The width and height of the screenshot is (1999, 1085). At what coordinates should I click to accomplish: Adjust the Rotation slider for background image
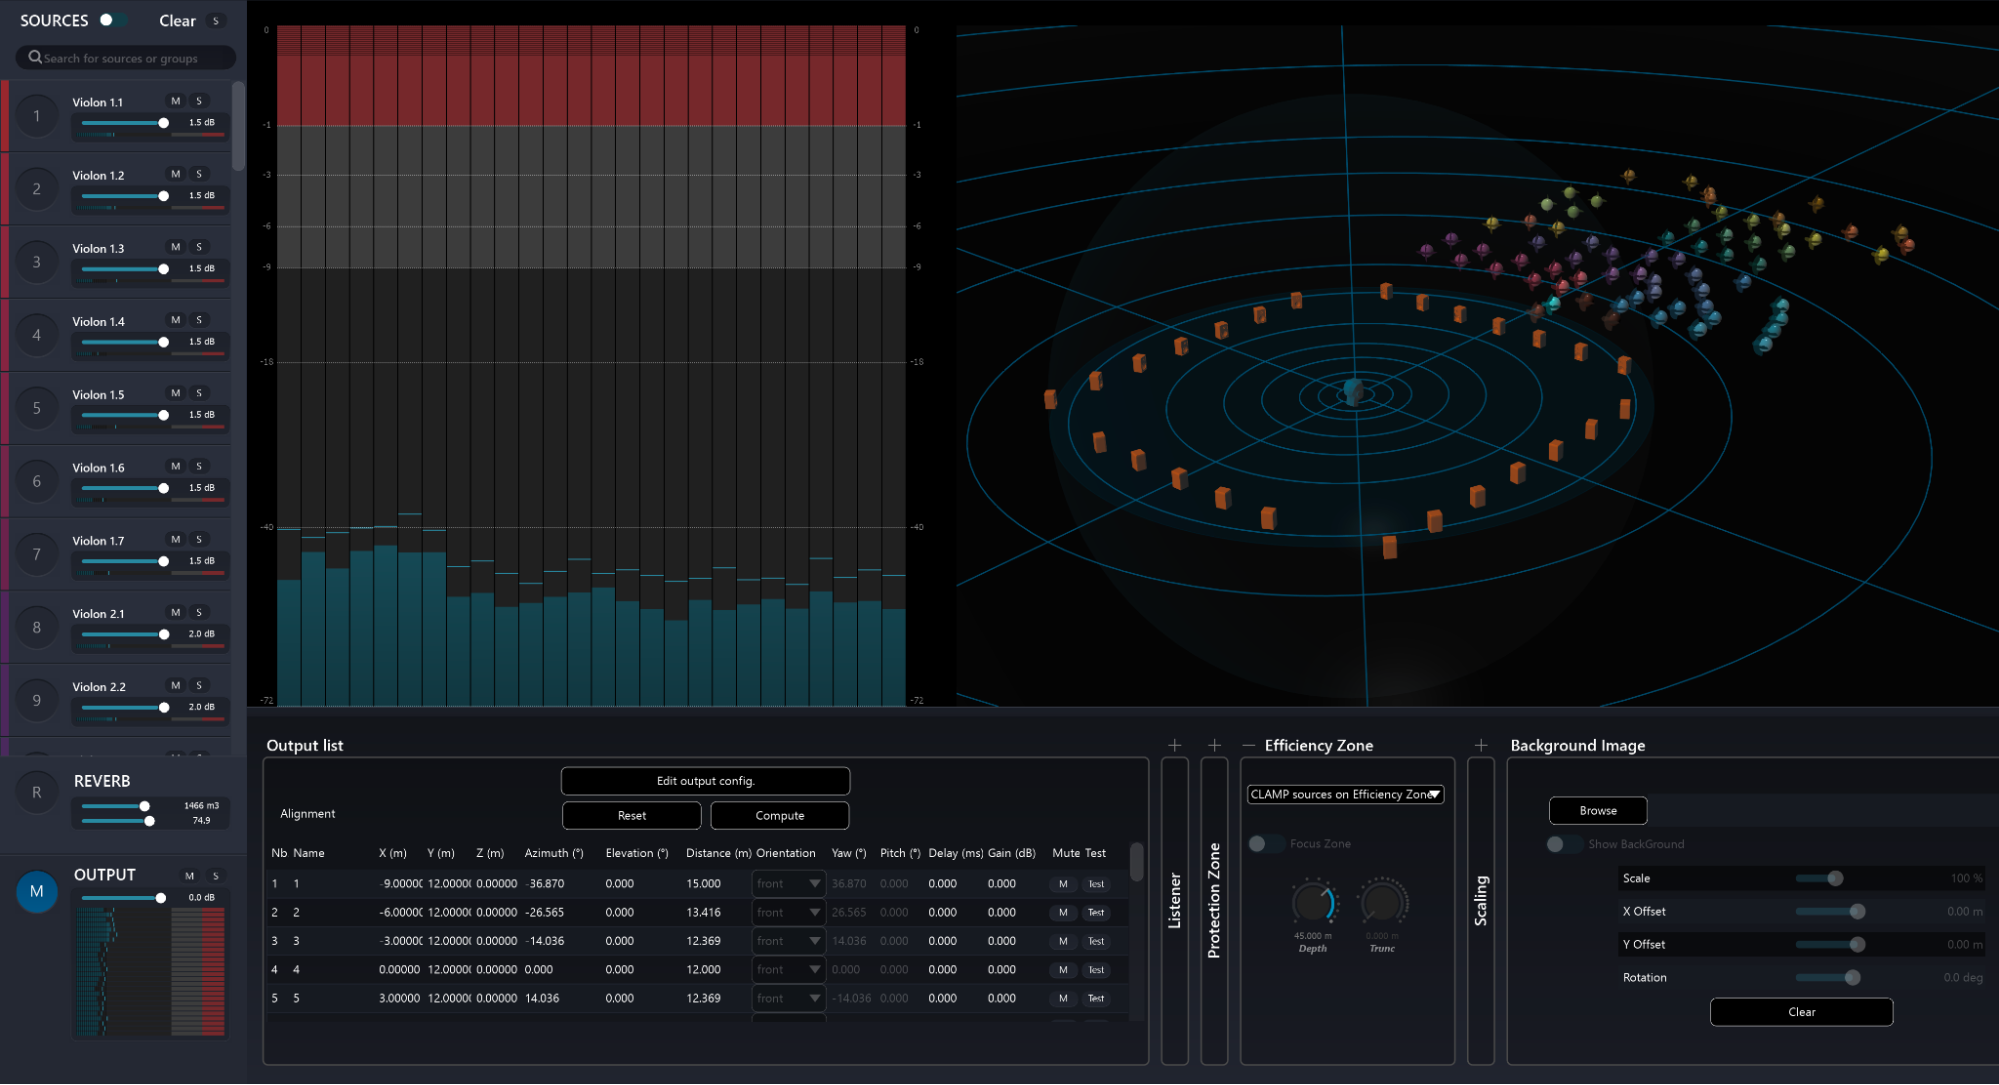(1852, 977)
